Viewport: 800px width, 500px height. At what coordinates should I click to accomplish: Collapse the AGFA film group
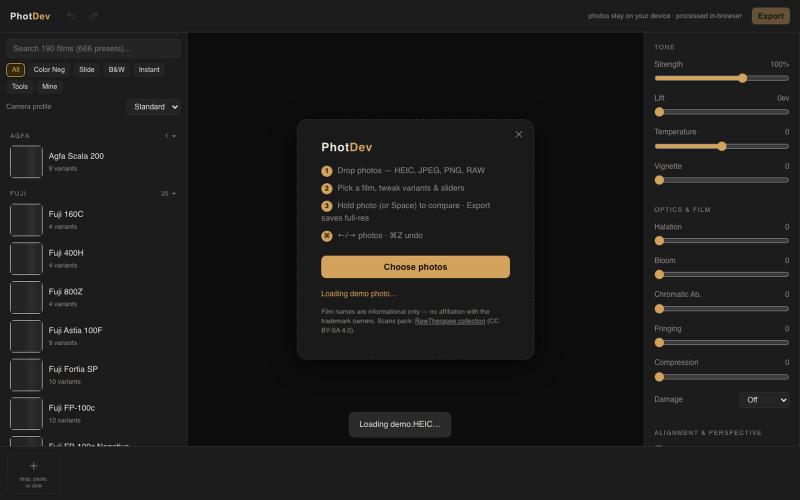point(93,136)
